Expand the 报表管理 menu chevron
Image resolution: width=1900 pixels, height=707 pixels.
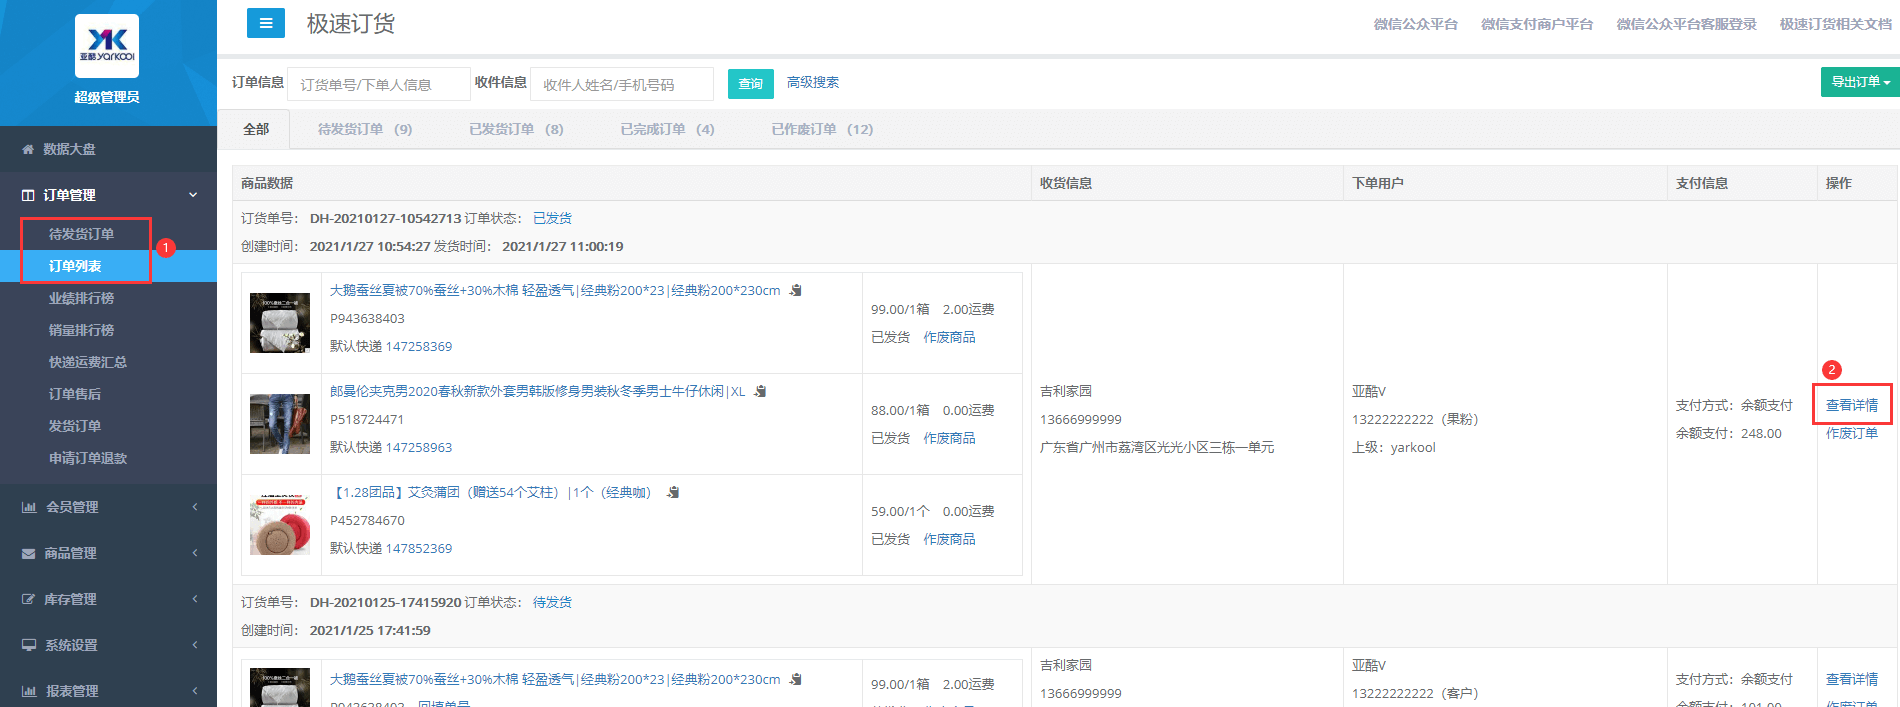pyautogui.click(x=195, y=691)
